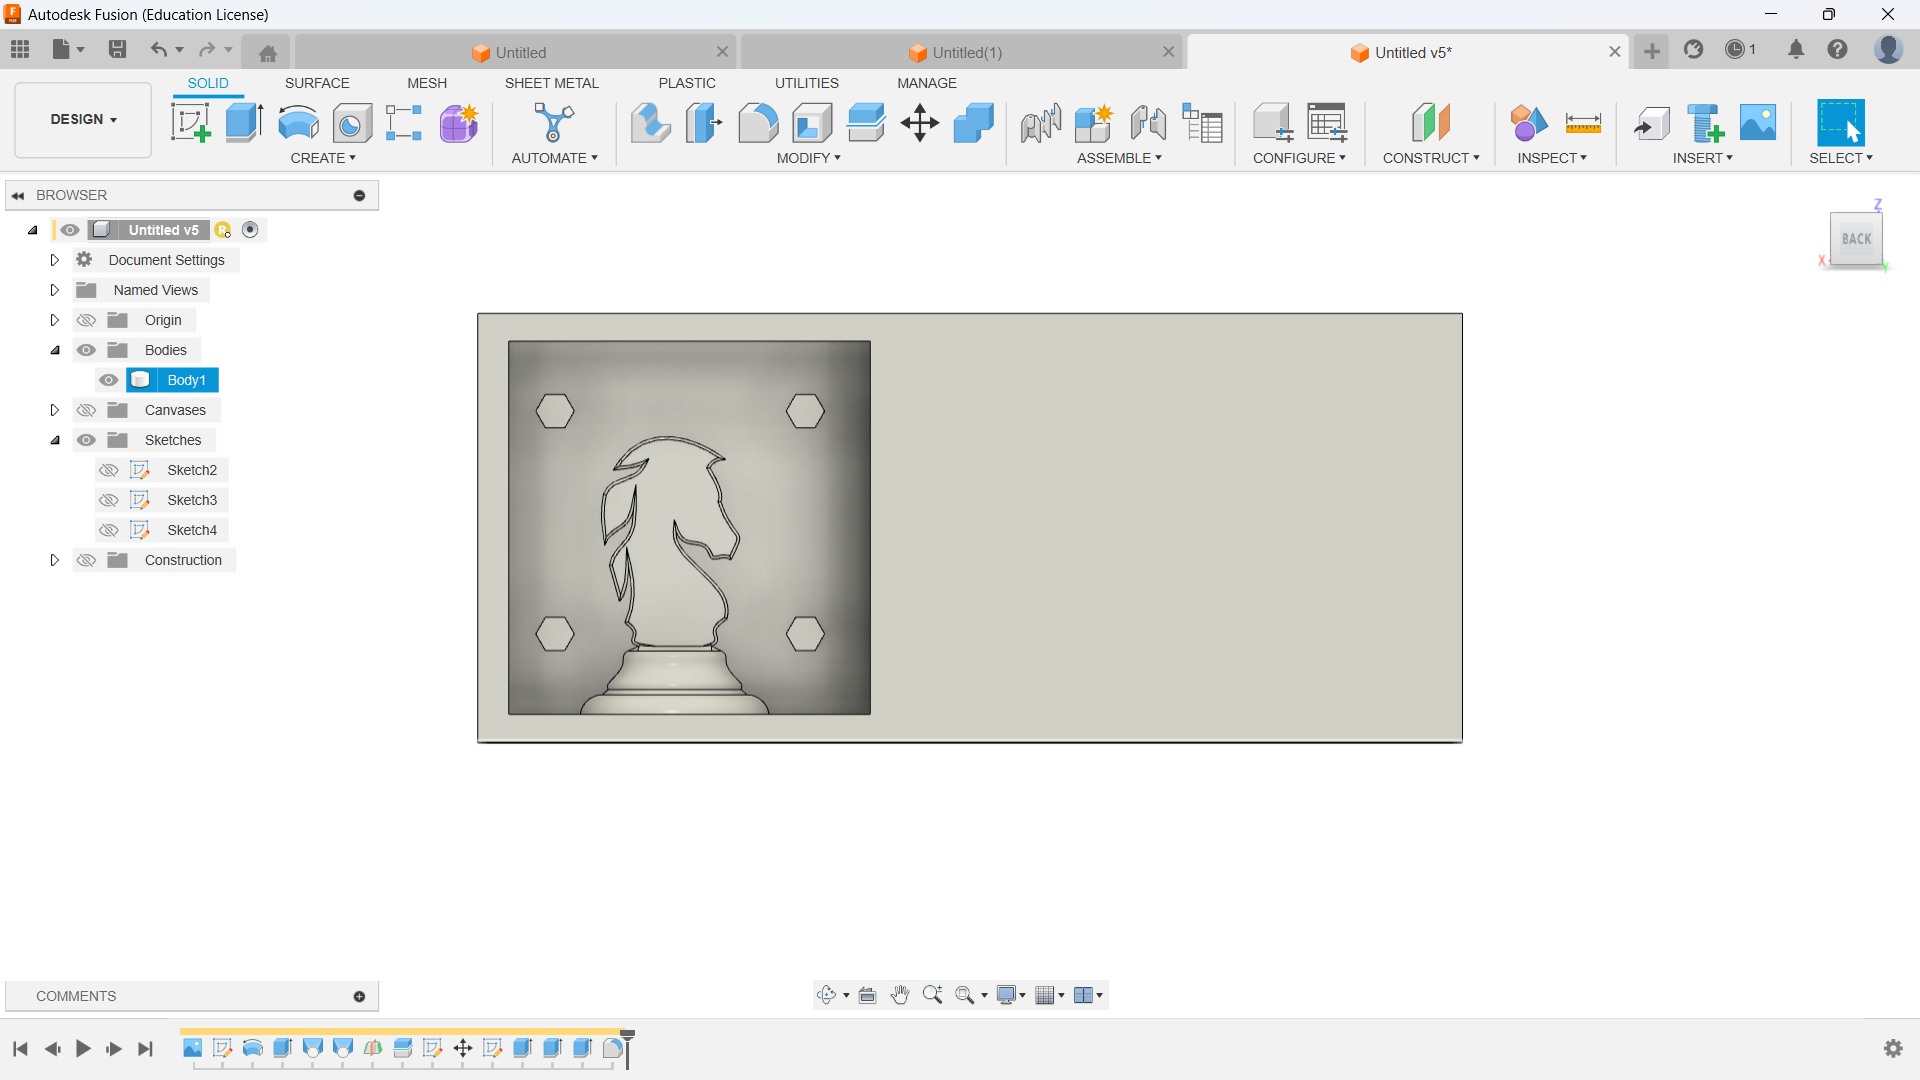Switch to the SURFACE tab
The width and height of the screenshot is (1920, 1080).
[x=317, y=83]
